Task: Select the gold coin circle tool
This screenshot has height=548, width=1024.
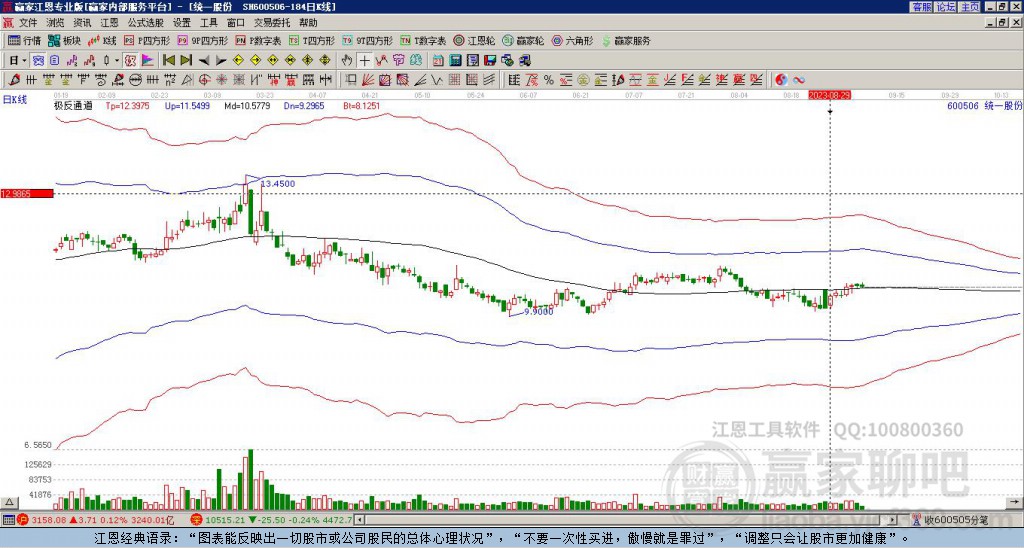Action: (x=583, y=80)
